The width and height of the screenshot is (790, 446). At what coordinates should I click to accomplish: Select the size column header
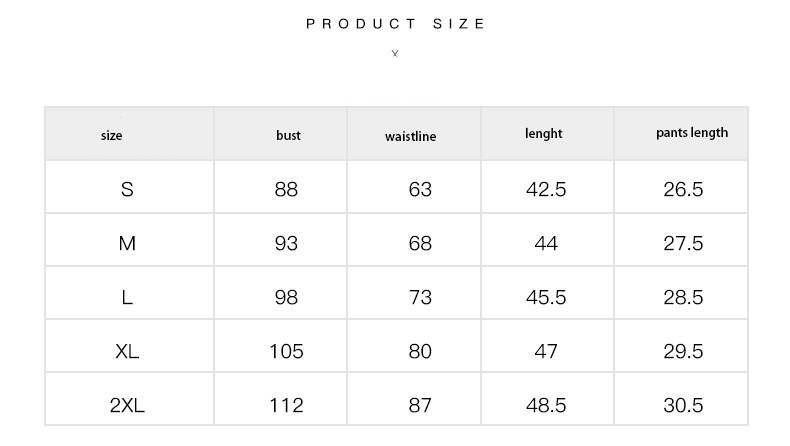pos(112,135)
